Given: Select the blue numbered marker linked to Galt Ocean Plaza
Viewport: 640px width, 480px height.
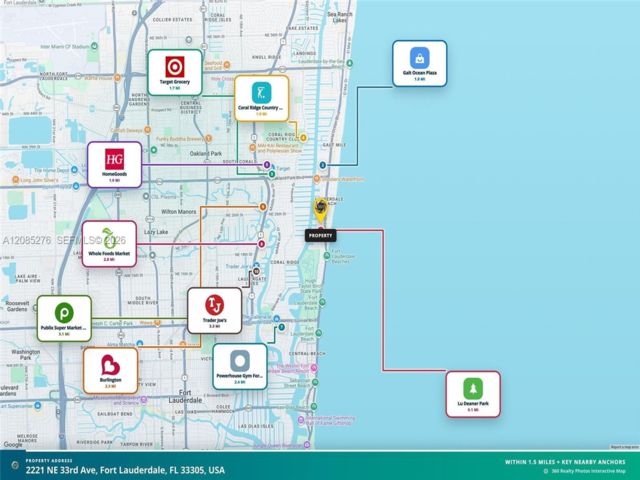Looking at the screenshot, I should click(x=322, y=165).
